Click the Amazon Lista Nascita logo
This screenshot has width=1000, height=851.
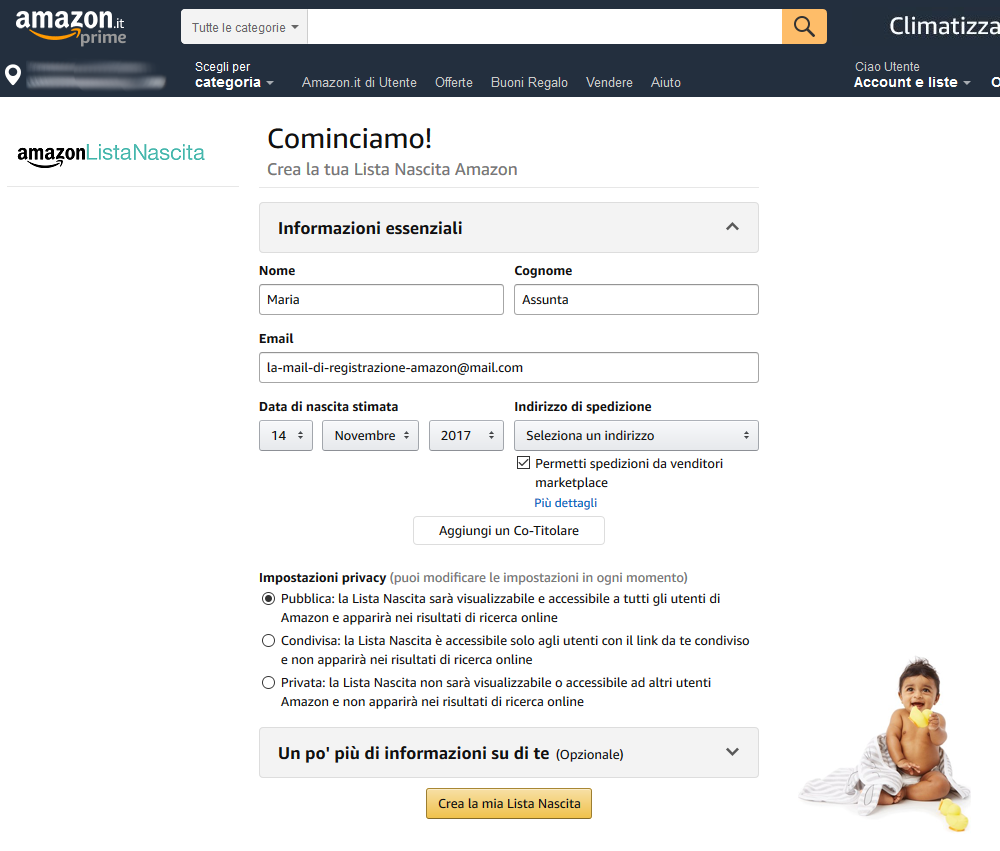pyautogui.click(x=111, y=153)
